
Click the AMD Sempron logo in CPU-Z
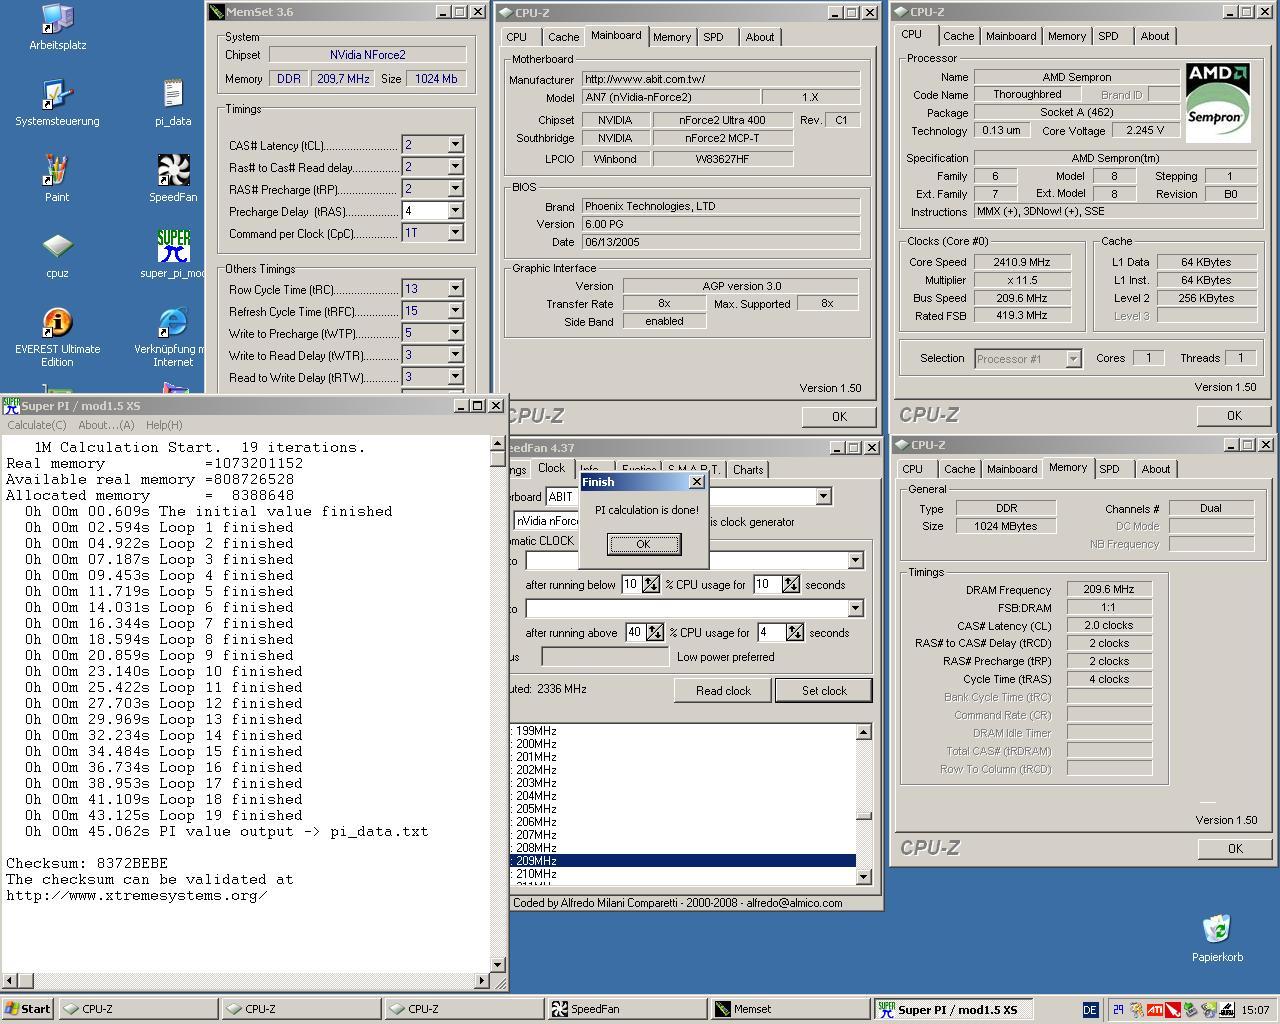tap(1218, 102)
